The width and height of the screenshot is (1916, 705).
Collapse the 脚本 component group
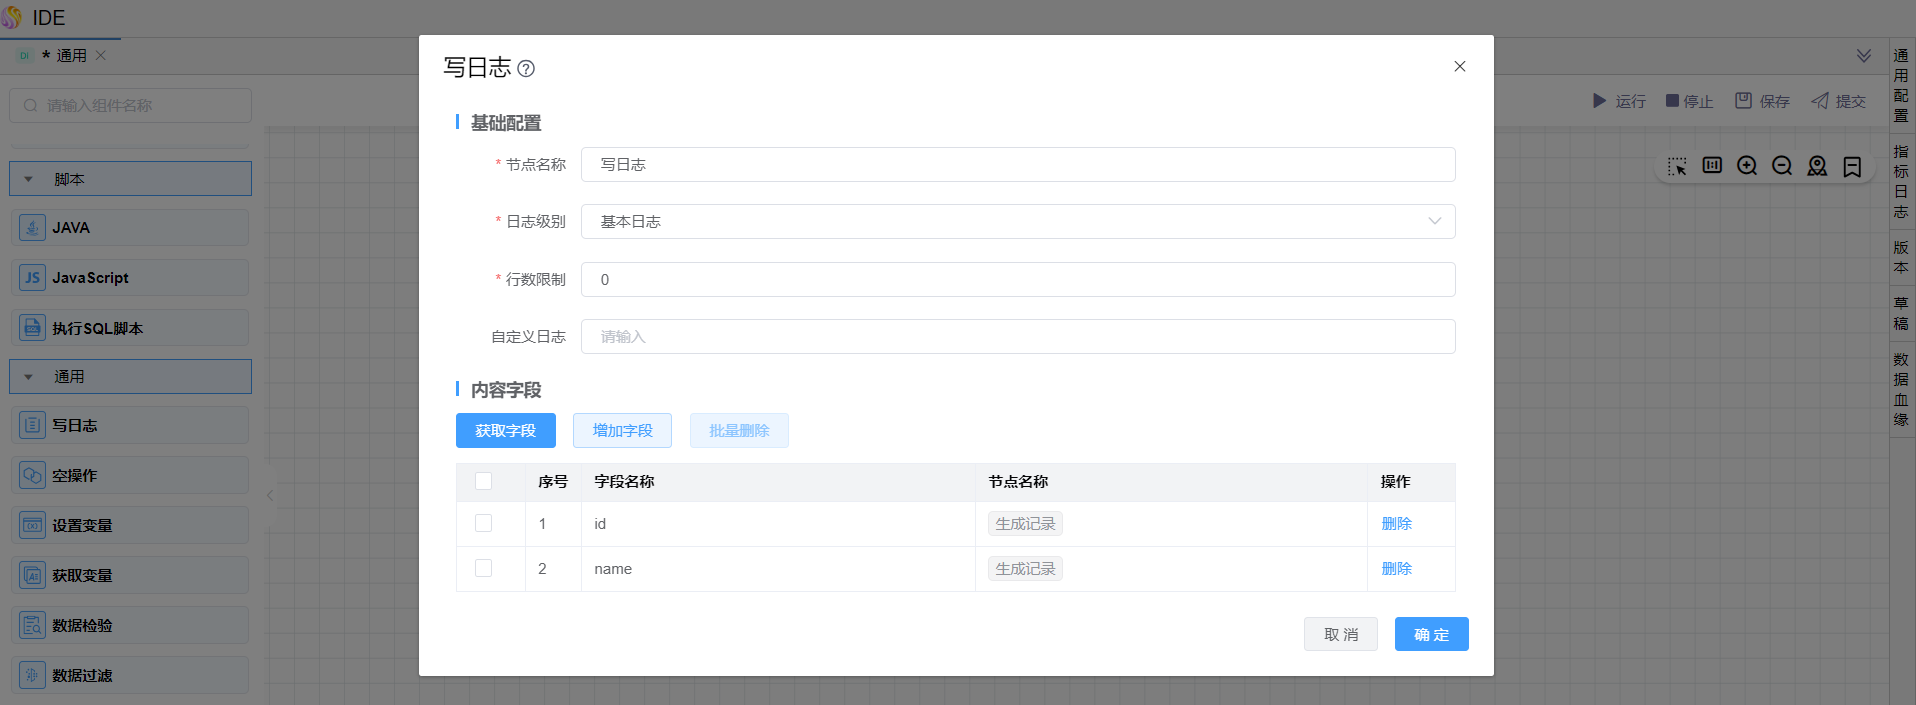(29, 180)
